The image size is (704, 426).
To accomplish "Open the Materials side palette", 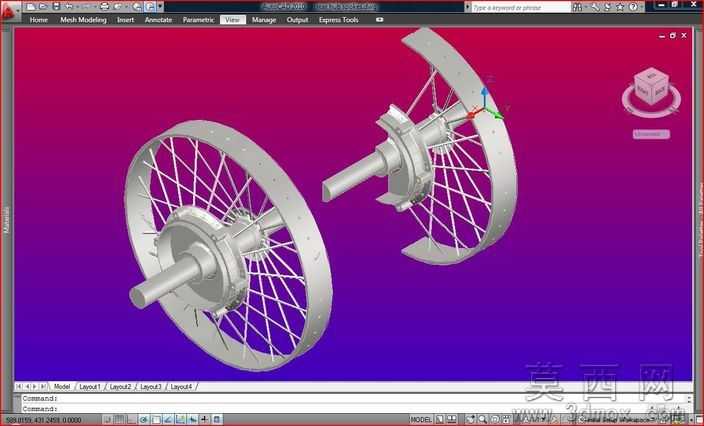I will click(6, 220).
